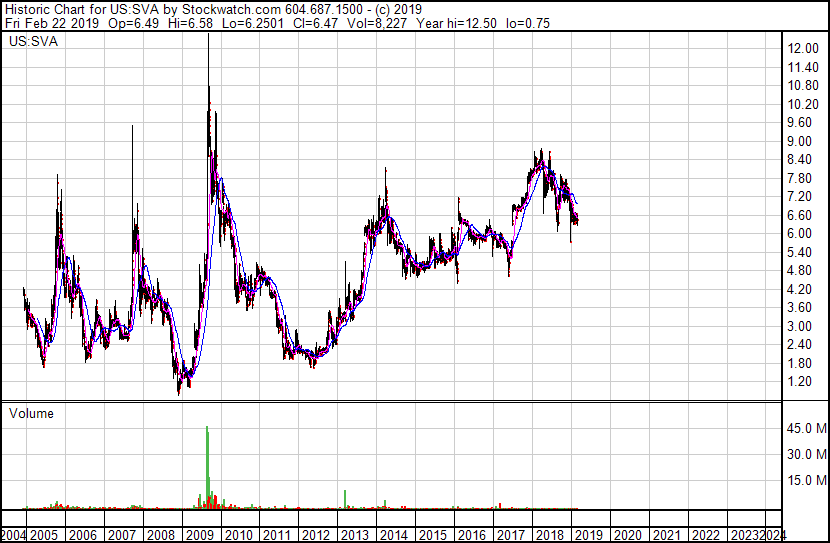
Task: Click the 2007 year label on time axis
Action: (122, 535)
